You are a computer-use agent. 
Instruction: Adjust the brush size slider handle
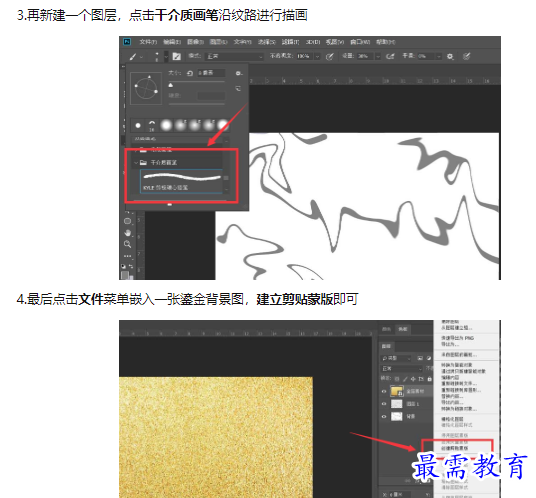click(171, 85)
